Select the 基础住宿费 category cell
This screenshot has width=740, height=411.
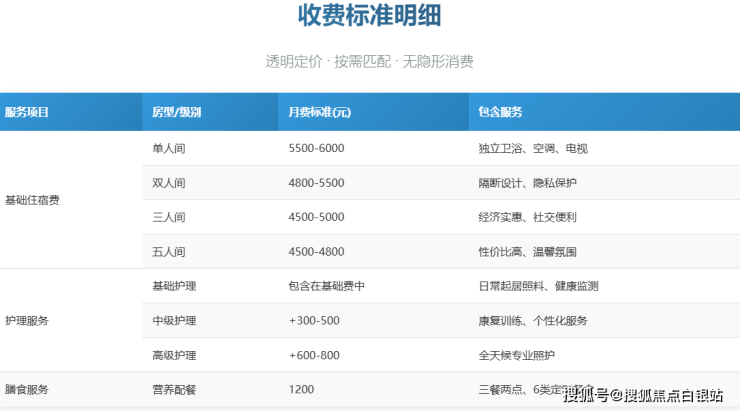(x=32, y=200)
